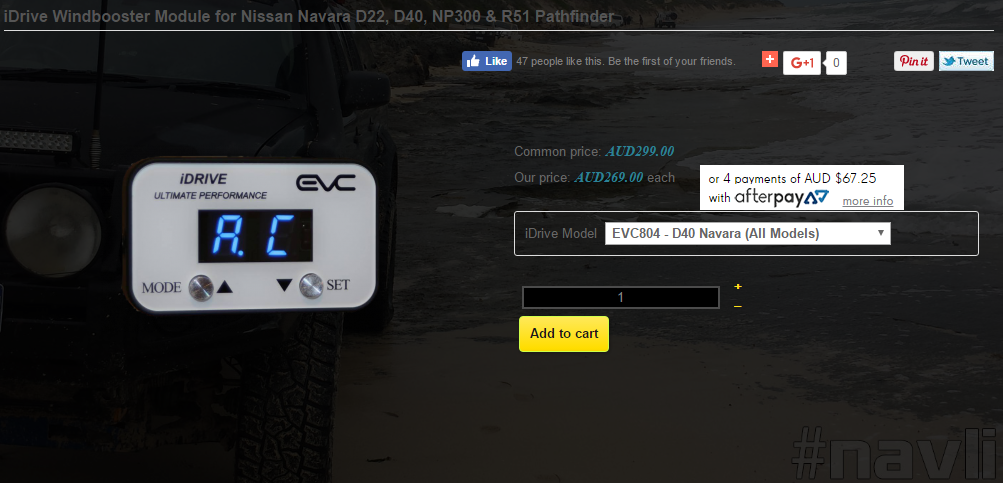Add to cart button

point(564,333)
